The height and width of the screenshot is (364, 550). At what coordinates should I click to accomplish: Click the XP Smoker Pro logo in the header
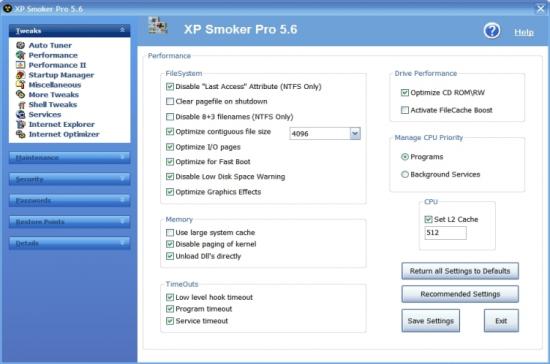pos(157,25)
